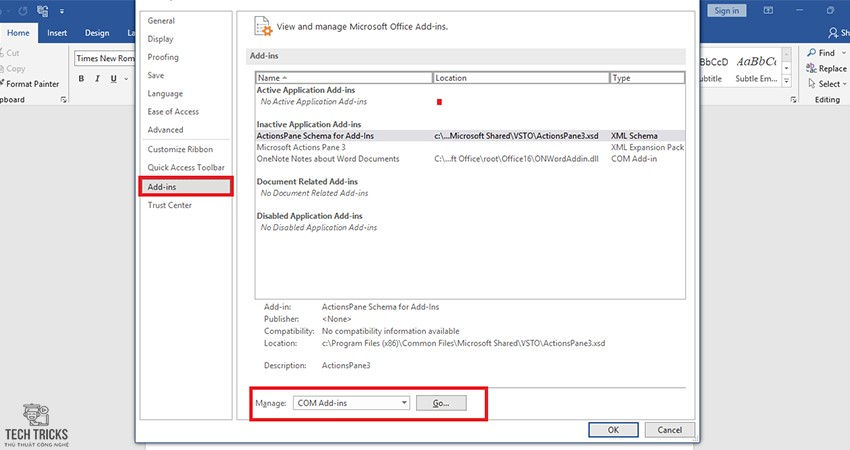Click Copy in the clipboard group
850x450 pixels.
click(13, 69)
